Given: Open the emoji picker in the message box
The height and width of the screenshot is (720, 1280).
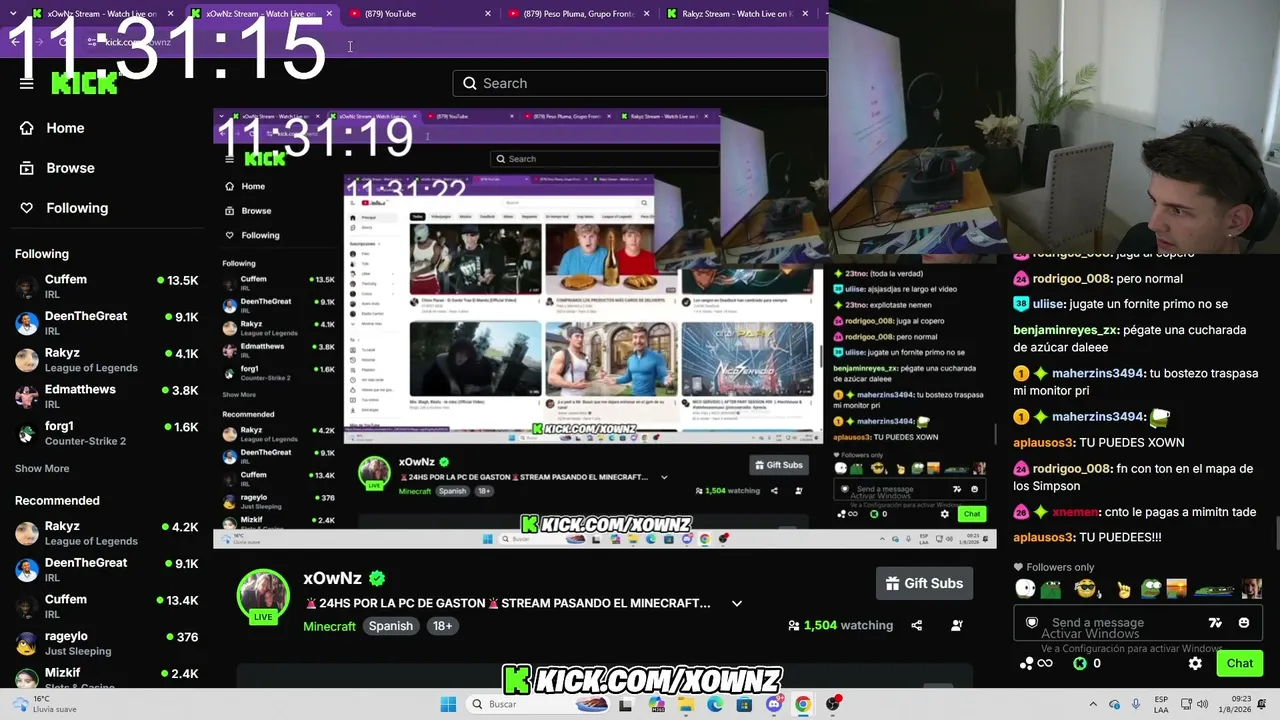Looking at the screenshot, I should coord(1244,622).
